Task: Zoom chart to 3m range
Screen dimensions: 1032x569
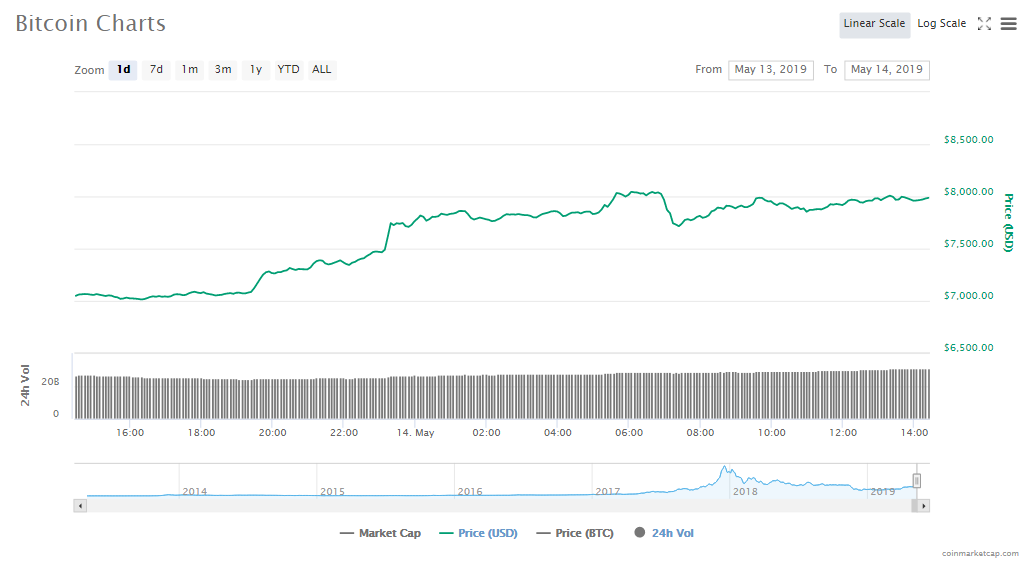Action: pyautogui.click(x=223, y=70)
